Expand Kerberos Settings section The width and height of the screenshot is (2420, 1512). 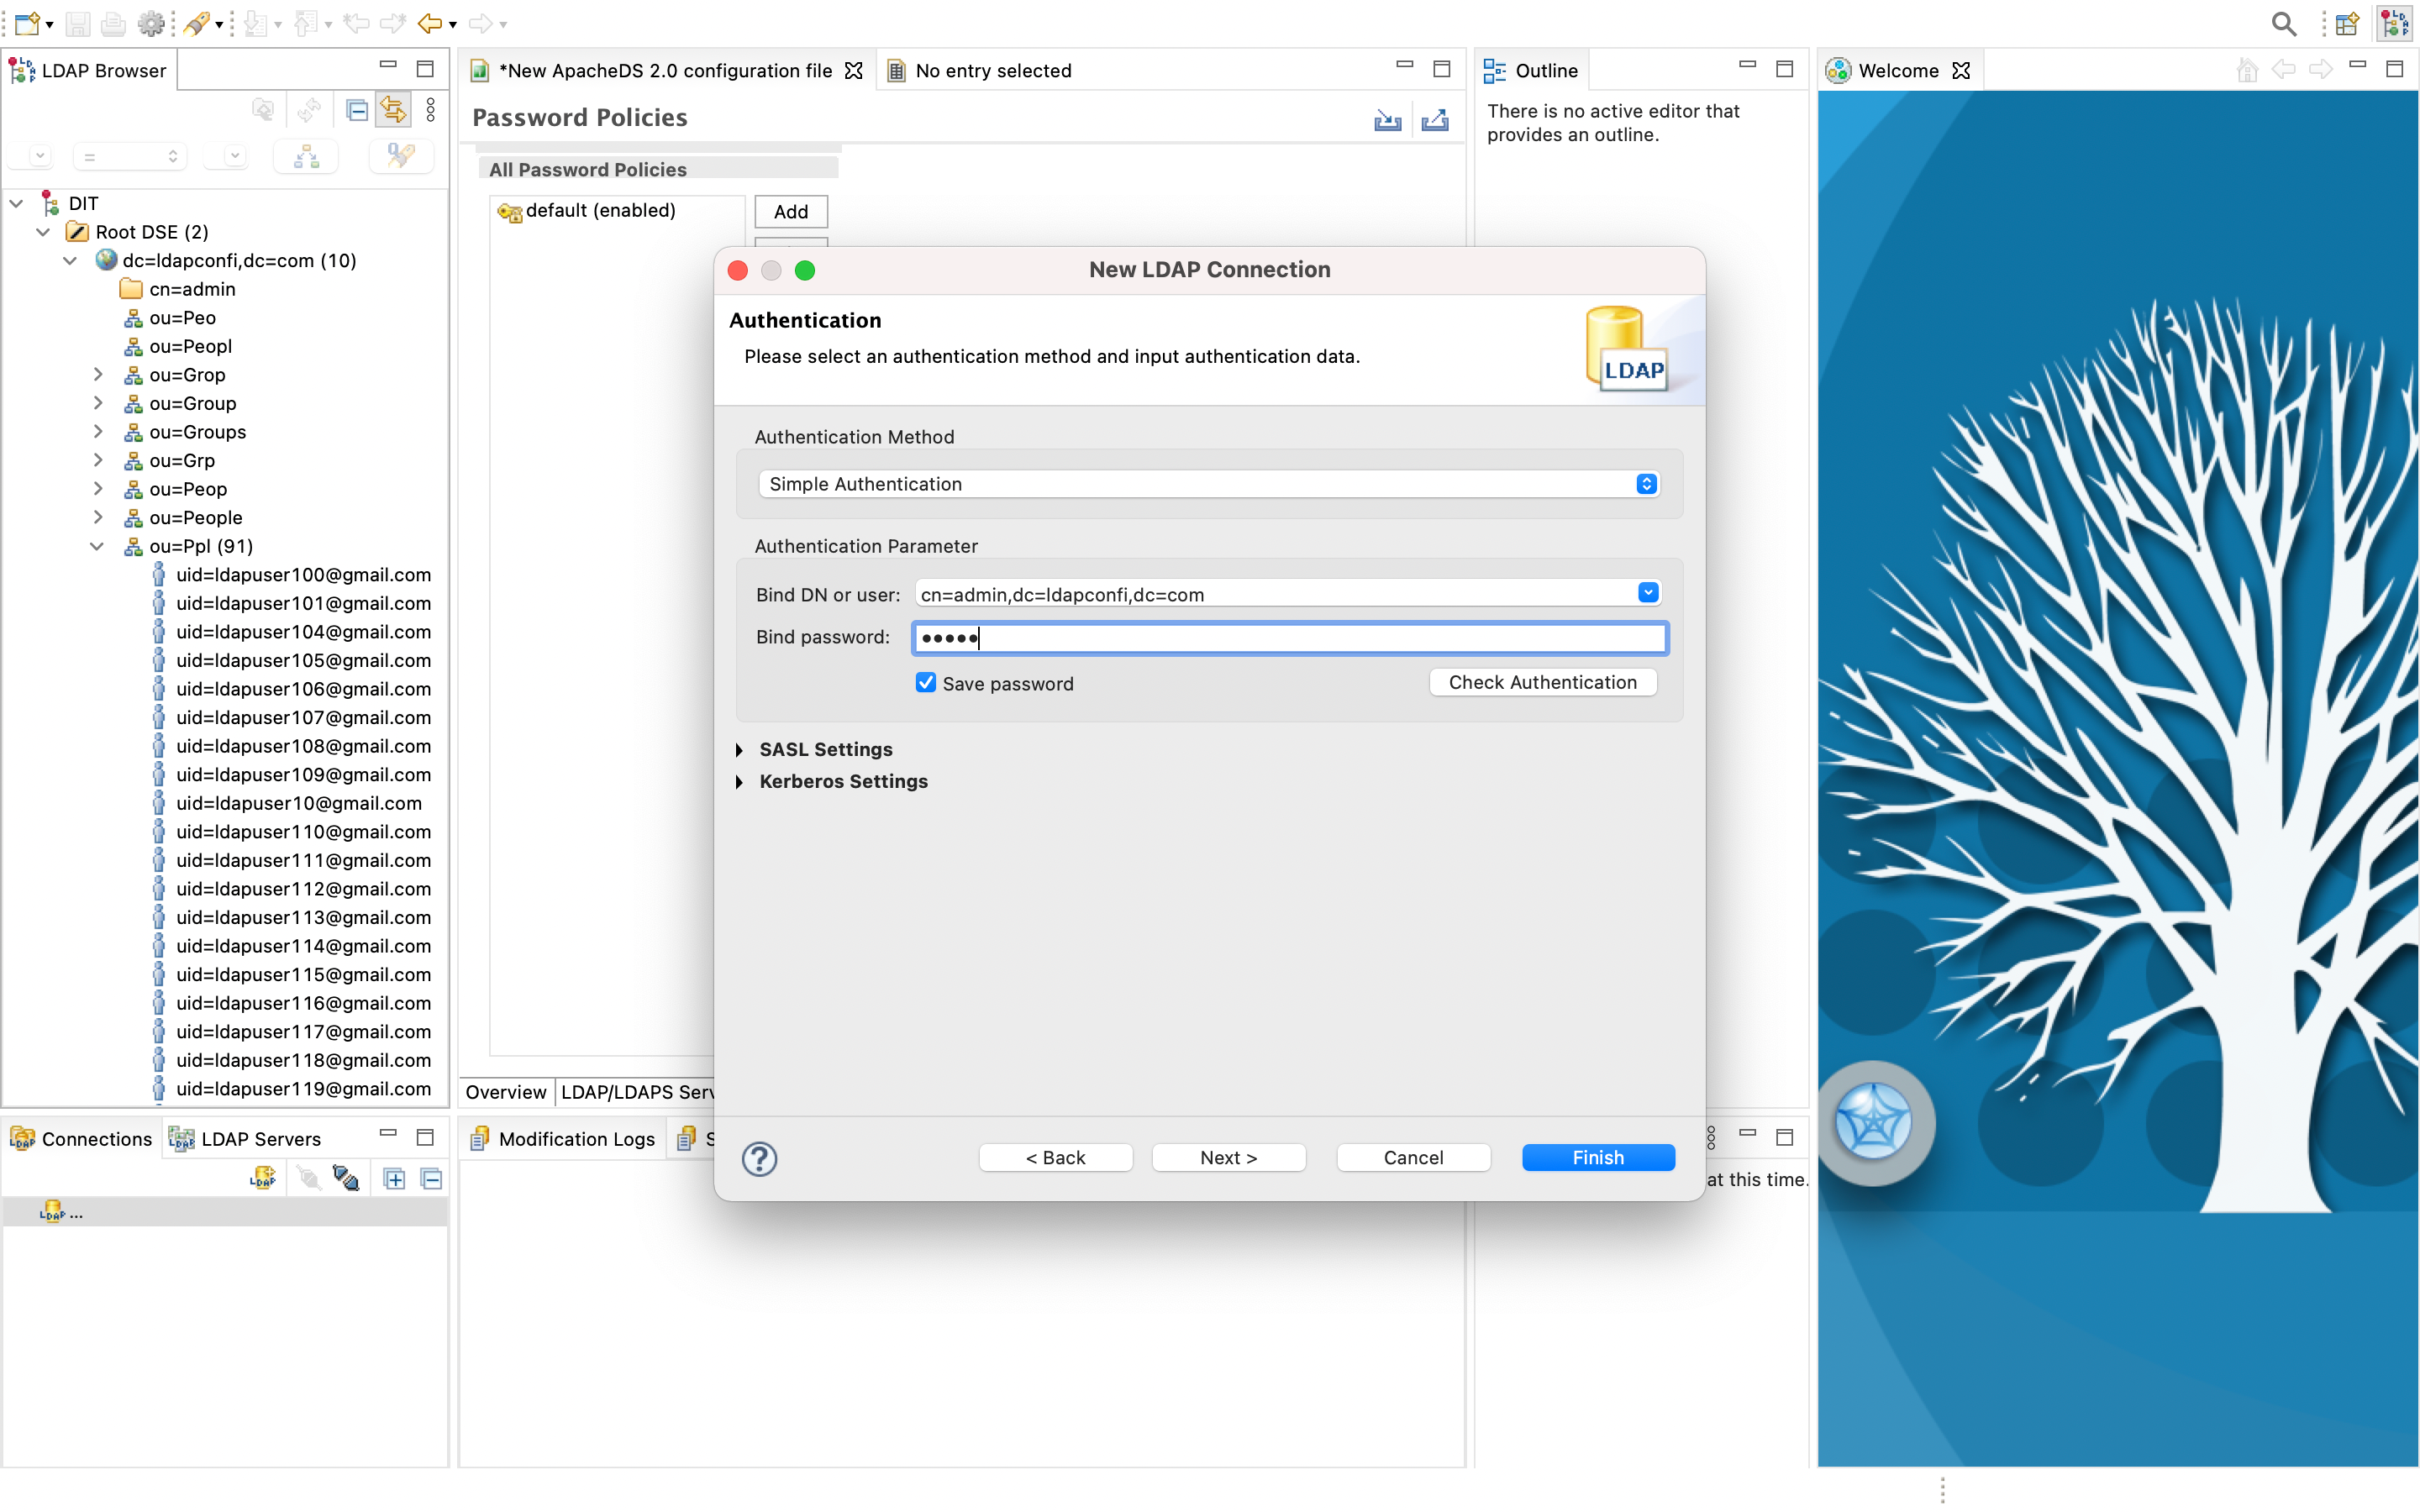click(739, 782)
